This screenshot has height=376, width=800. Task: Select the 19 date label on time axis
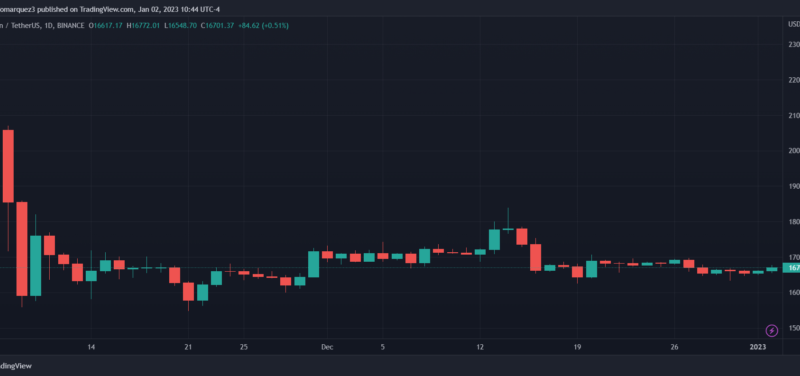[x=578, y=347]
